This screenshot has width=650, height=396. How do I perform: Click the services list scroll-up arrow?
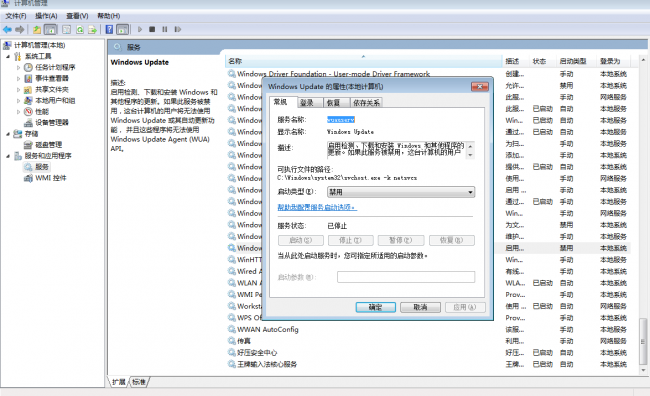643,60
